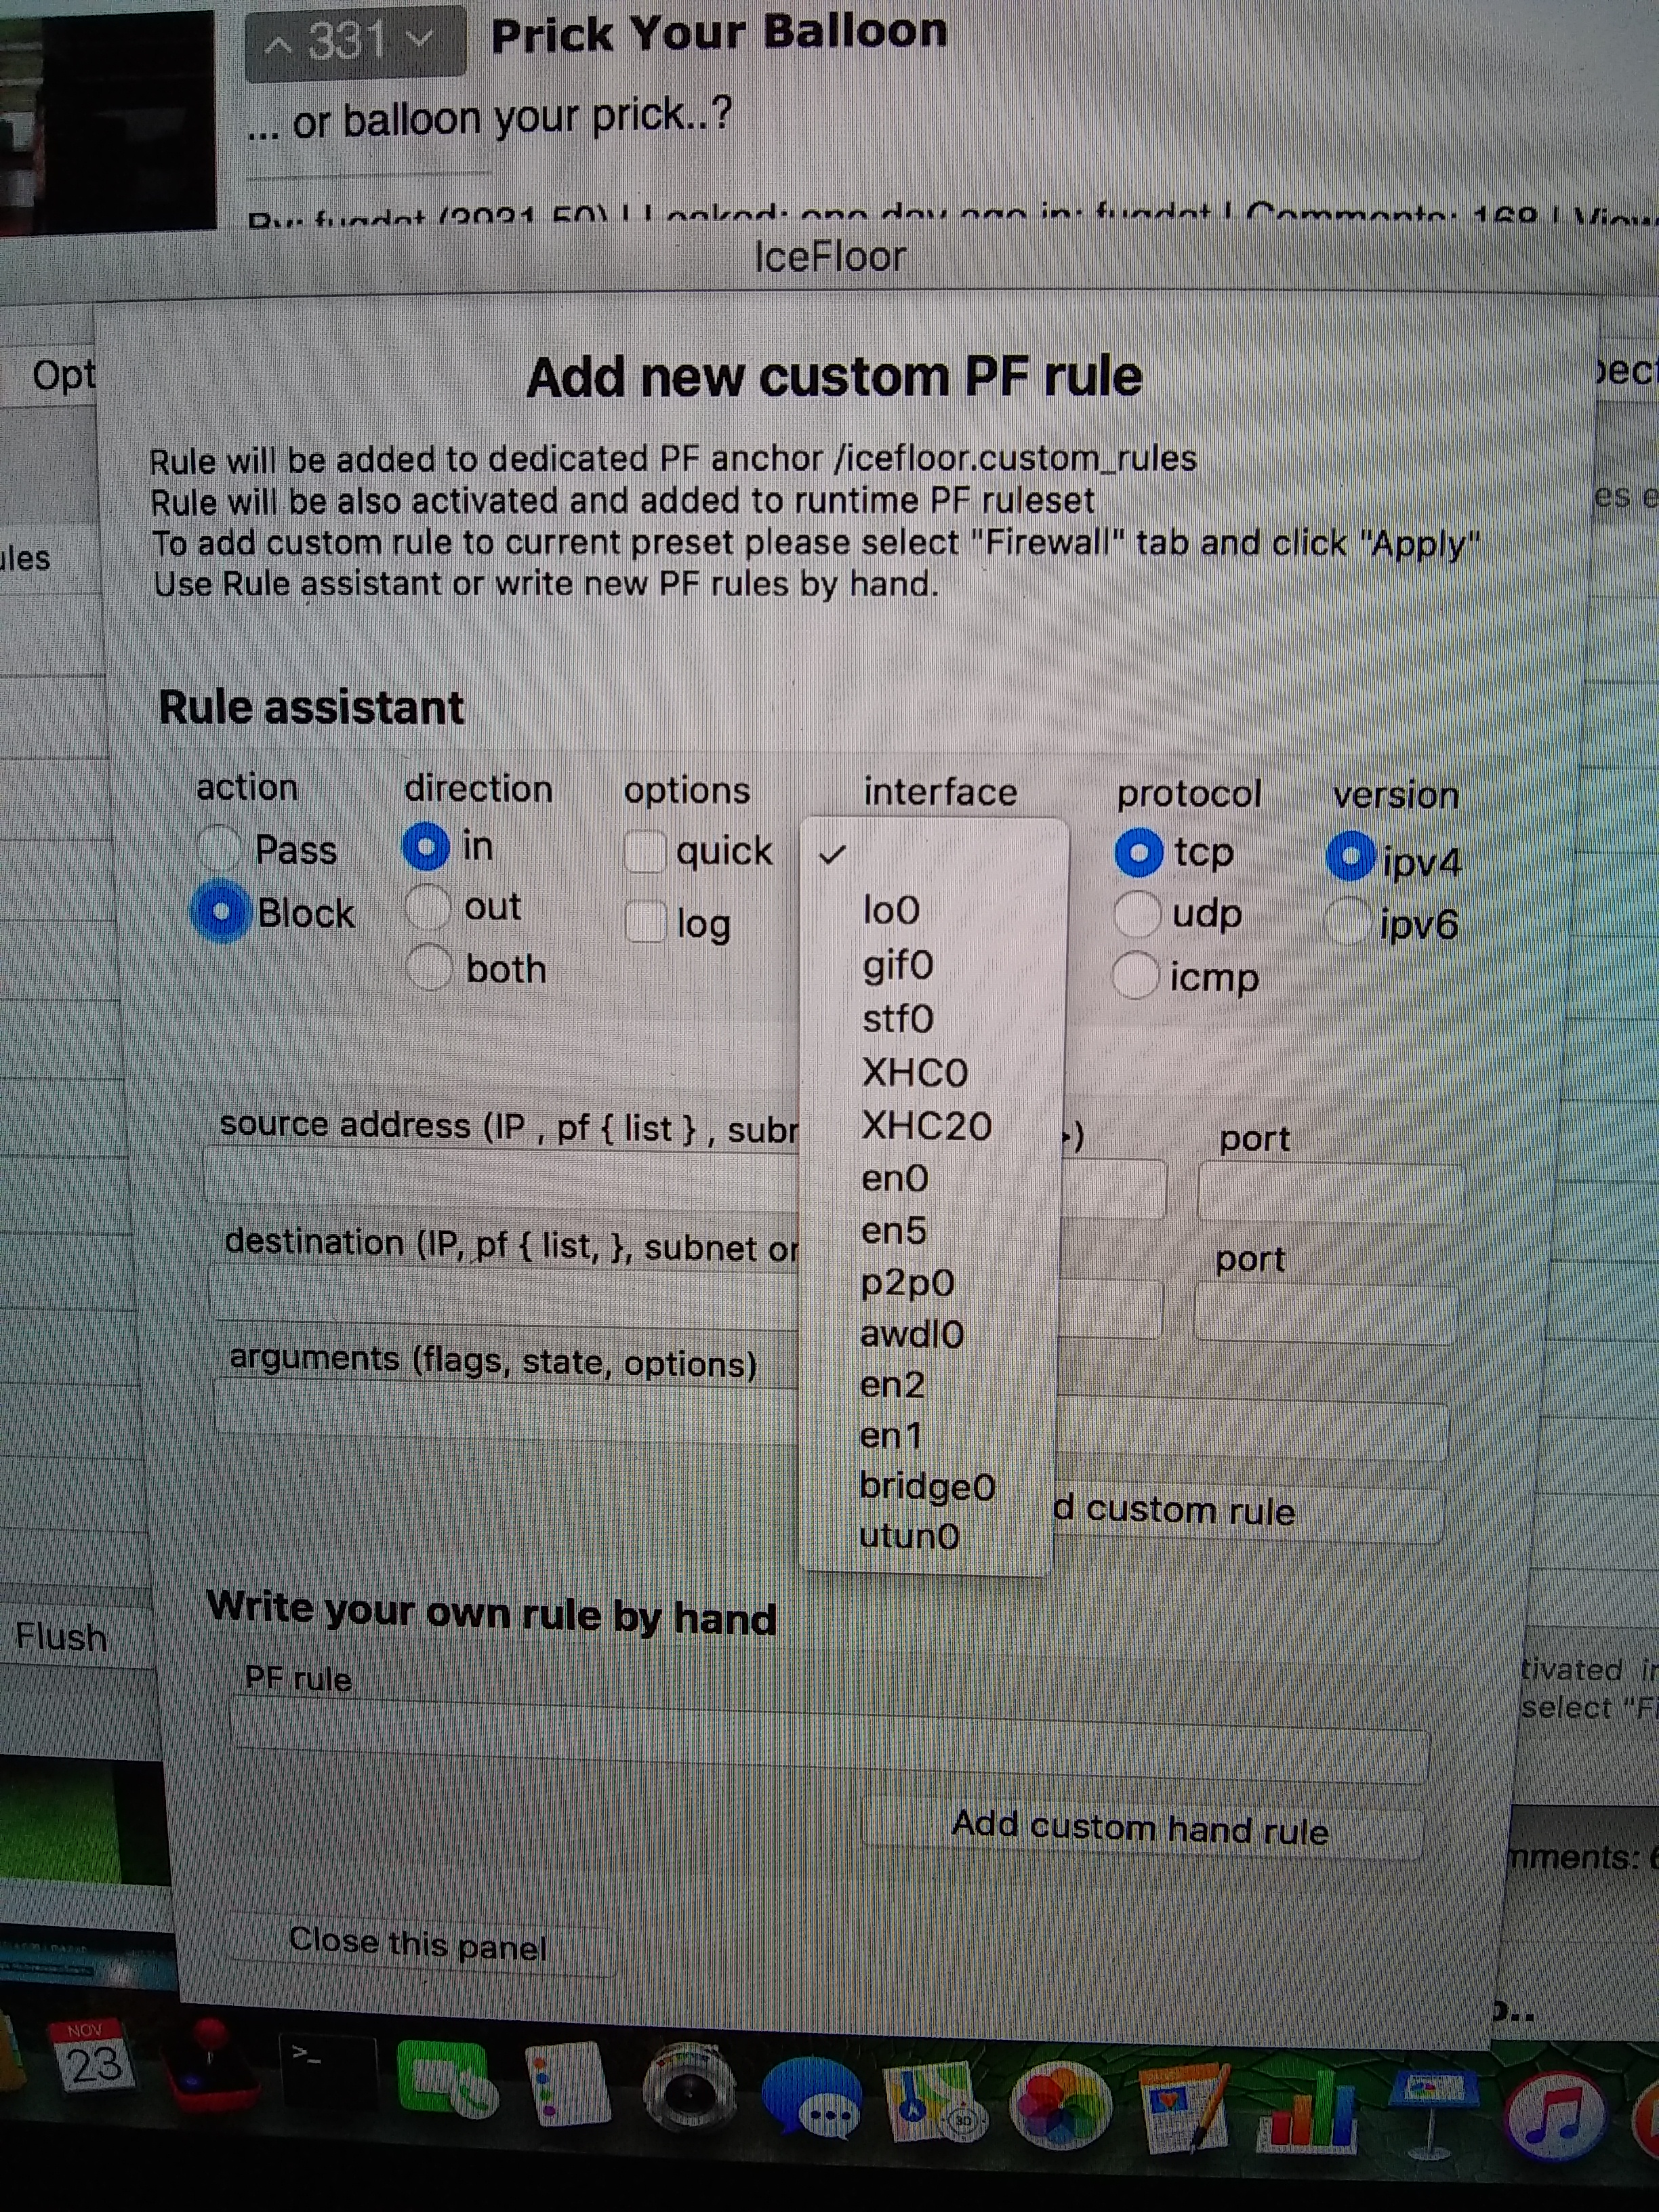This screenshot has height=2212, width=1659.
Task: Select utun0 interface menu entry
Action: (909, 1536)
